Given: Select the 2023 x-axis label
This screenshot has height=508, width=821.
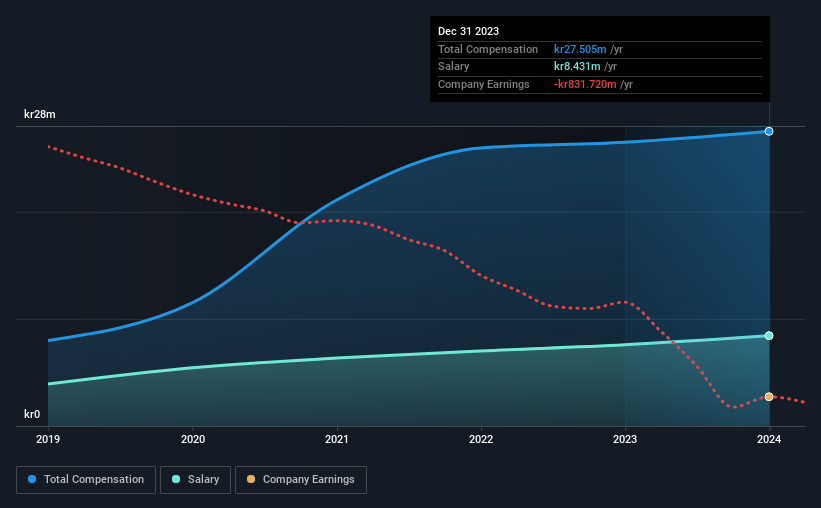Looking at the screenshot, I should (625, 439).
